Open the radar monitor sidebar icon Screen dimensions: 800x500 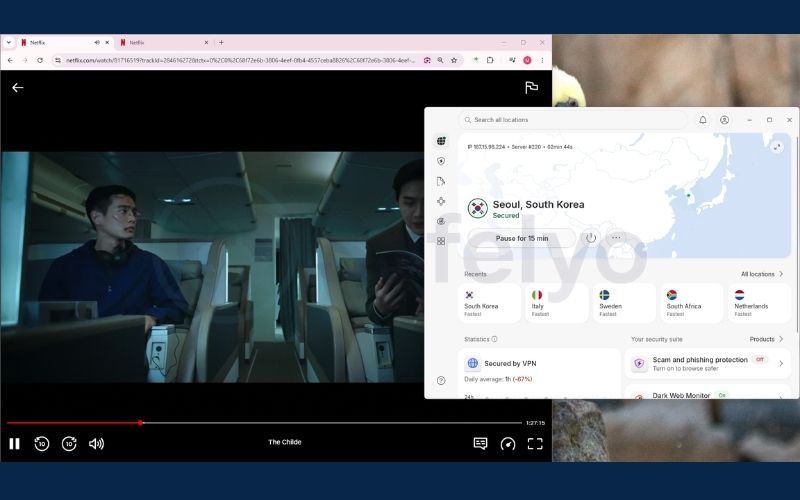(x=441, y=221)
